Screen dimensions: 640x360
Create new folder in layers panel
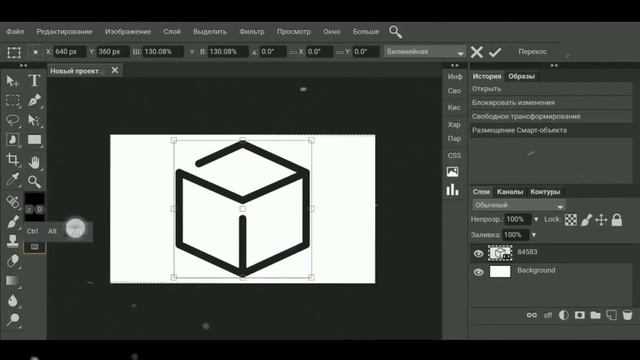[596, 315]
